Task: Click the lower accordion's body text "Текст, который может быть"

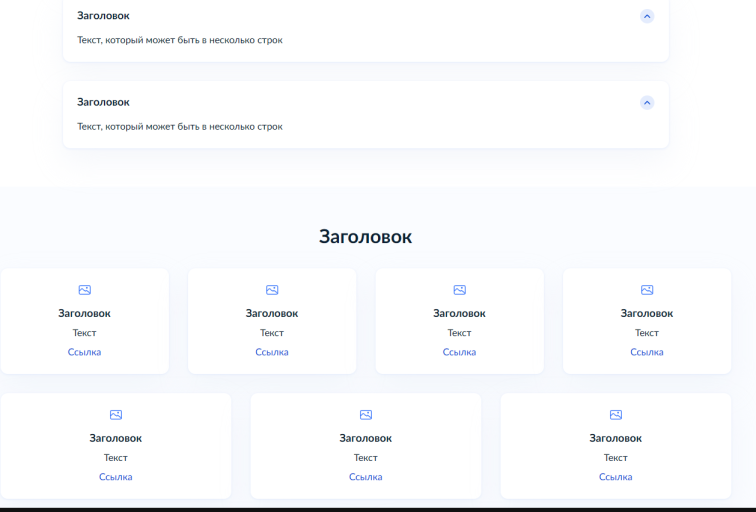Action: pos(138,127)
